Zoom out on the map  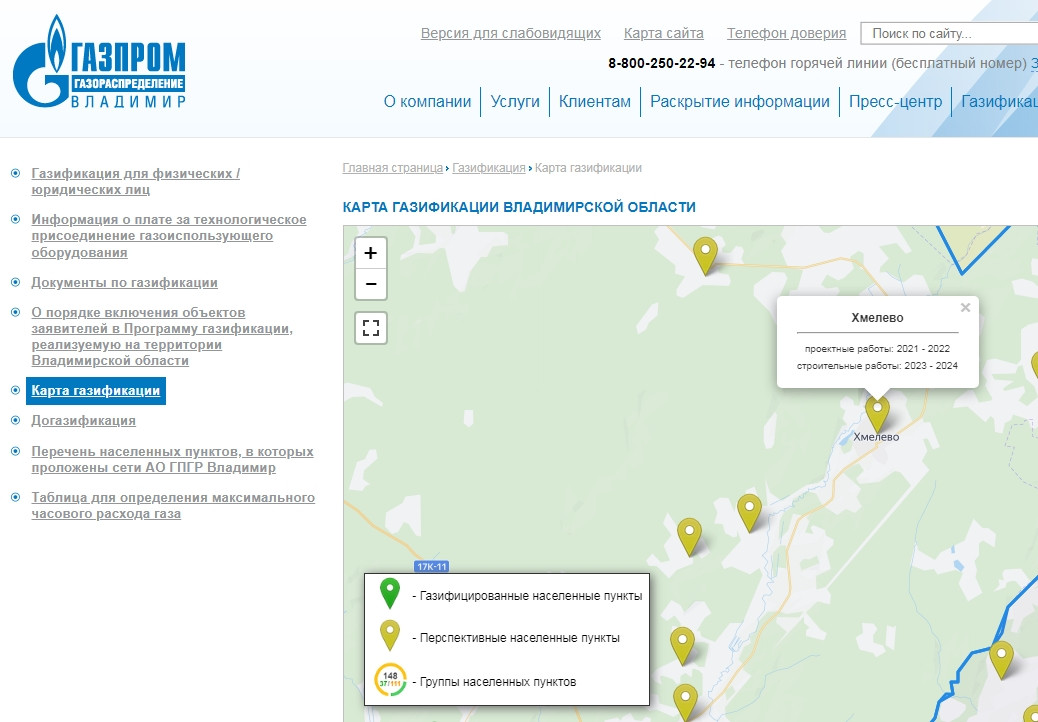tap(371, 284)
